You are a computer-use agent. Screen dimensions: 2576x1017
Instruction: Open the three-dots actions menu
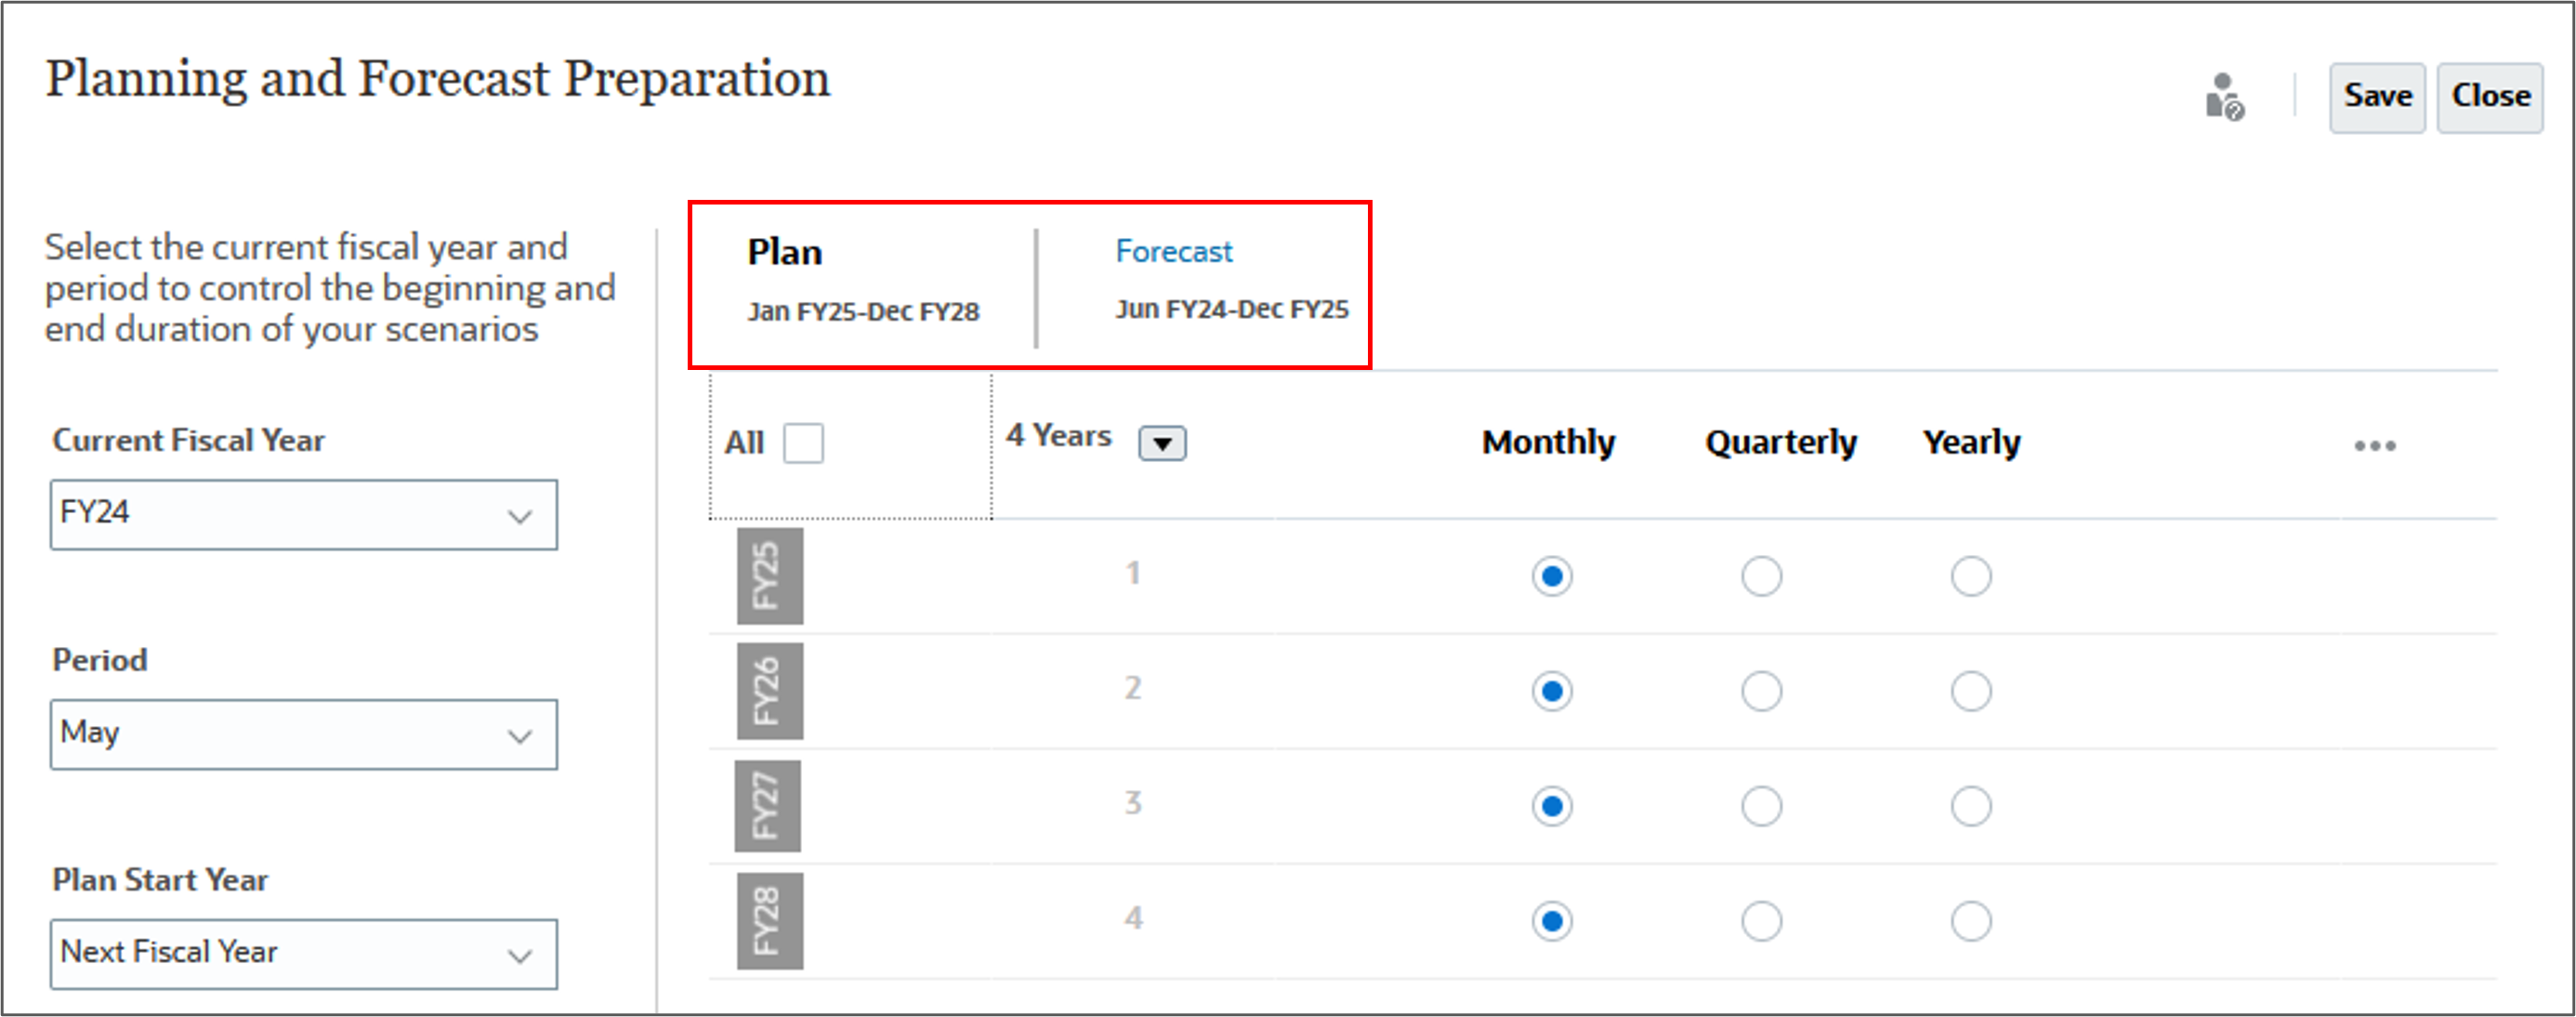click(2374, 445)
